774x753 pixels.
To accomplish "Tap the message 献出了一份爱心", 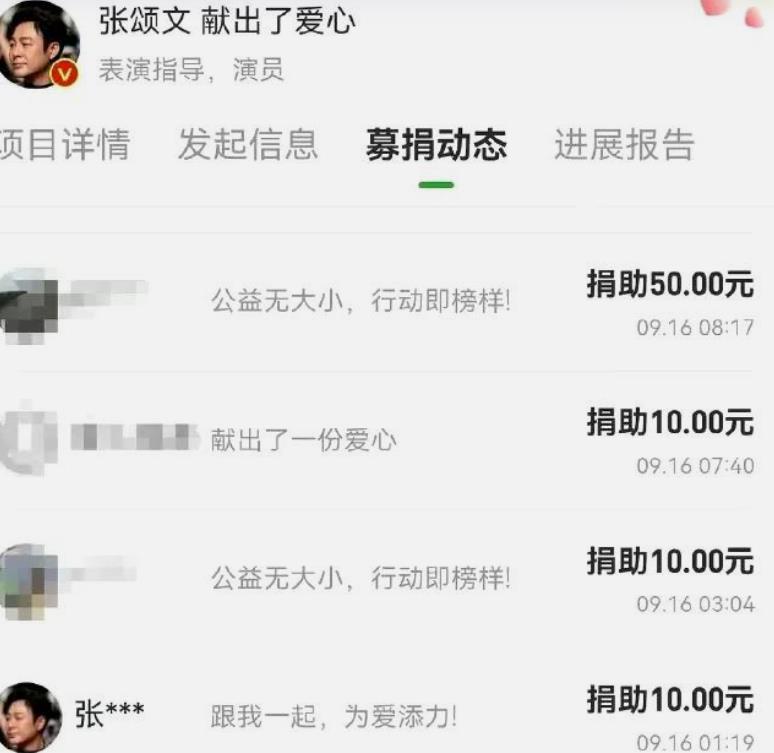I will click(x=304, y=440).
